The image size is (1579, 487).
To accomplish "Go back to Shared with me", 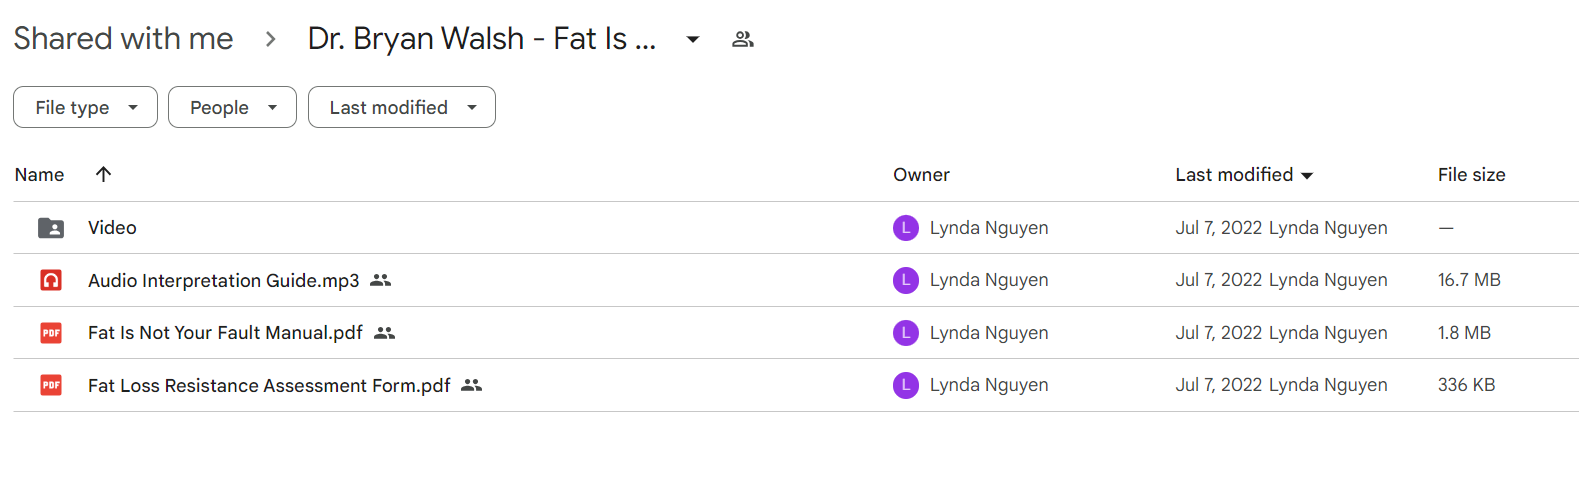I will coord(123,38).
